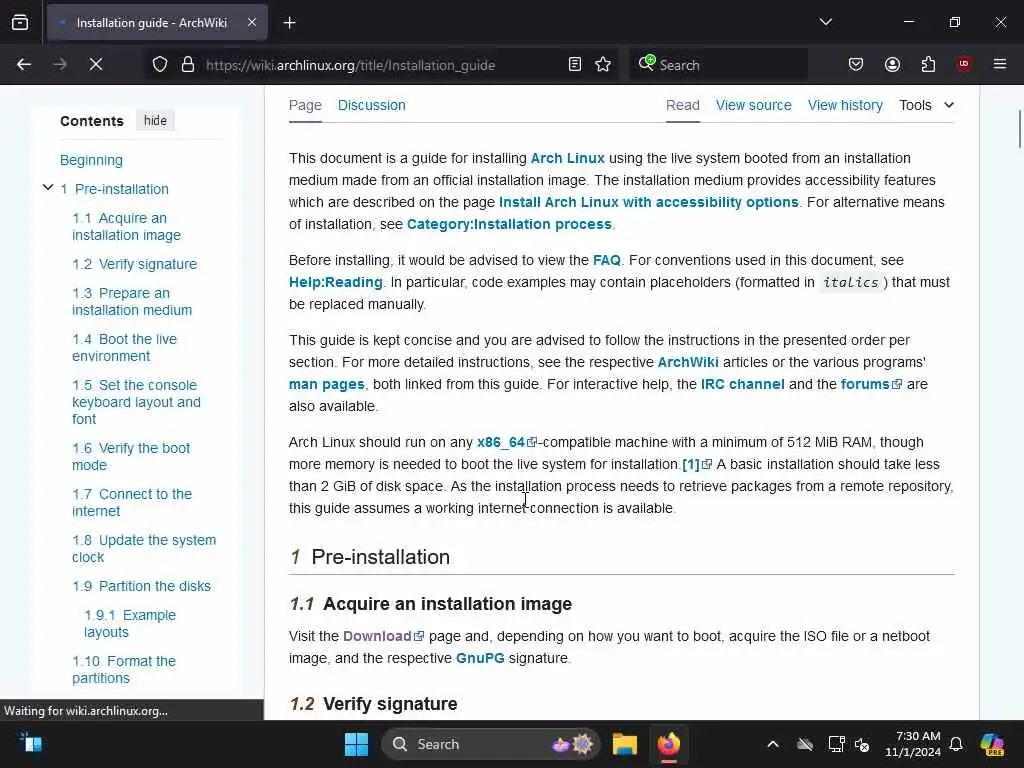The image size is (1024, 768).
Task: Open Firefox View tab overview icon
Action: pyautogui.click(x=20, y=23)
